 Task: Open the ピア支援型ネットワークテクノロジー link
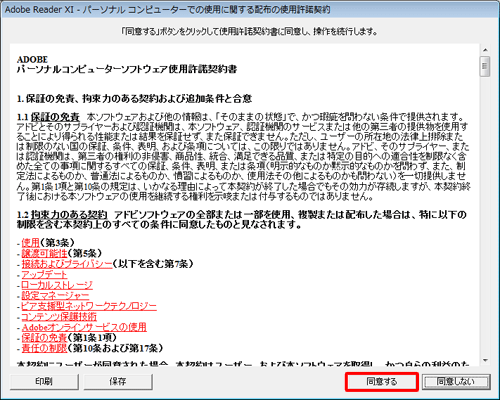pos(89,306)
